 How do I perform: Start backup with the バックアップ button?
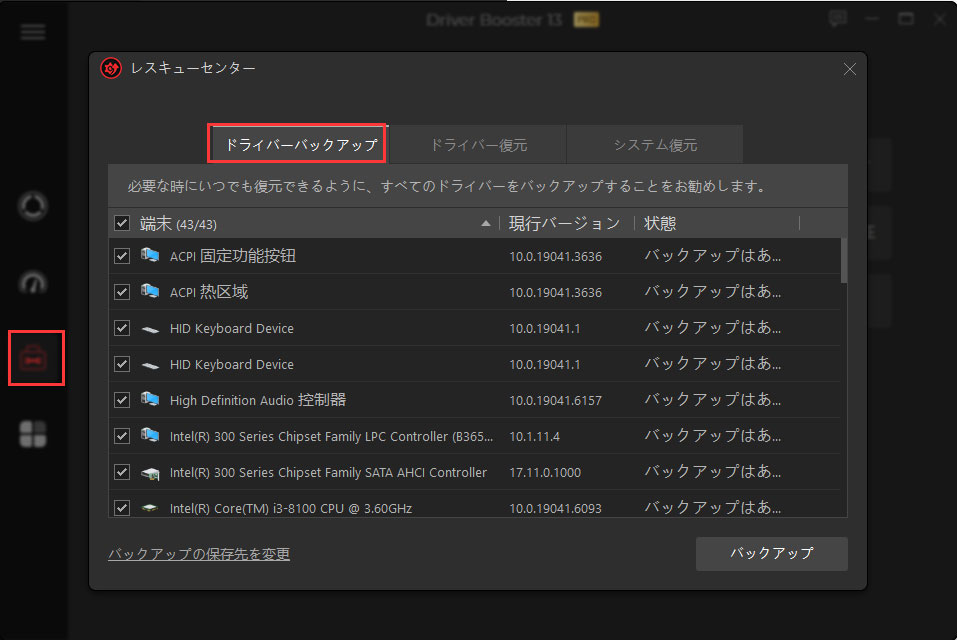pyautogui.click(x=771, y=553)
